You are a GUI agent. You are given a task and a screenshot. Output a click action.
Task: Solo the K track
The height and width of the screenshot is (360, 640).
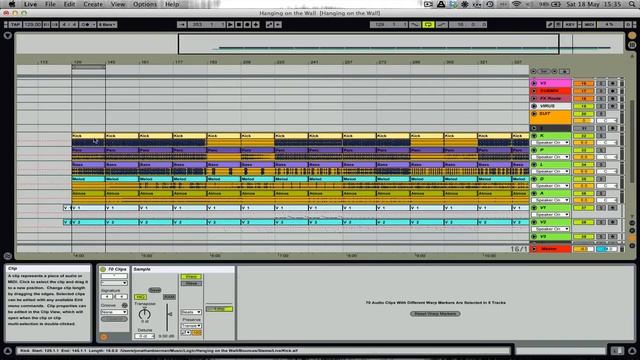click(x=601, y=136)
